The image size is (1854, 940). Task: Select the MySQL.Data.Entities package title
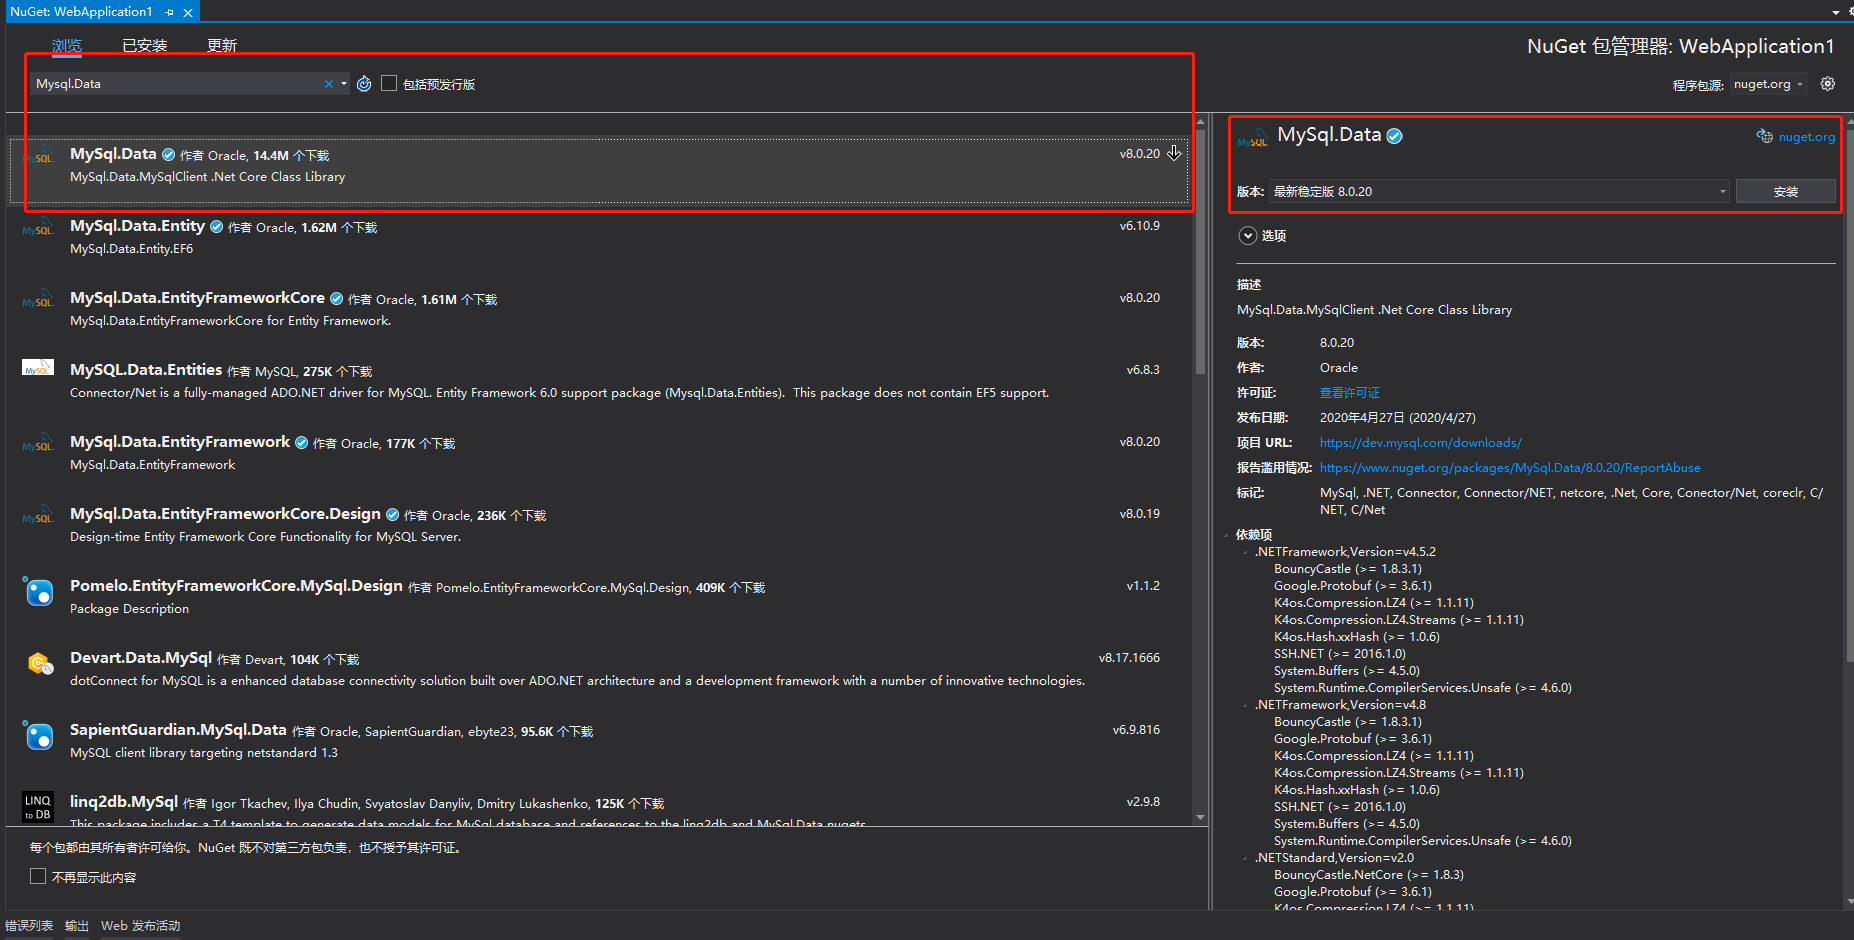tap(146, 370)
